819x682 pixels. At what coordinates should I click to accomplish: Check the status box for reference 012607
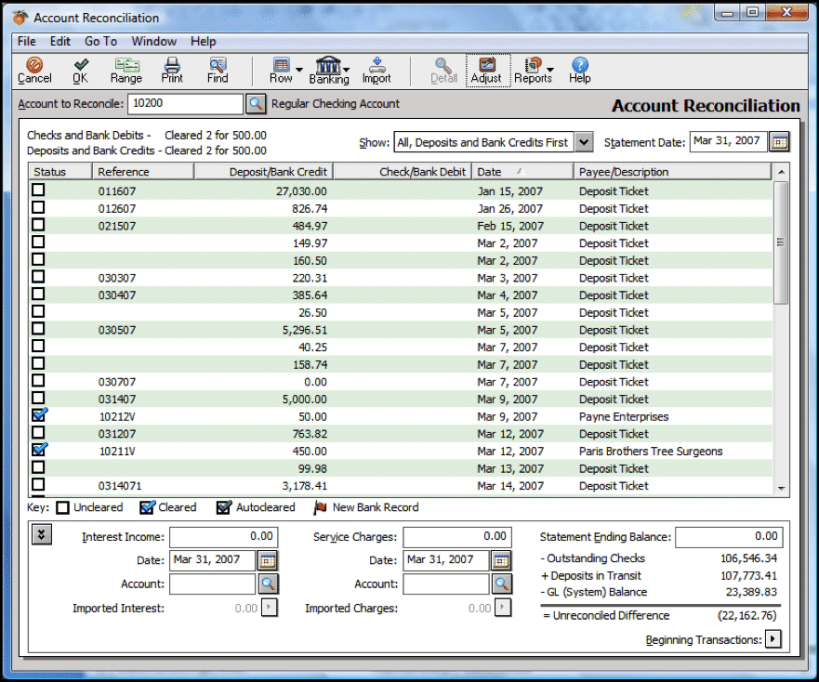point(38,207)
